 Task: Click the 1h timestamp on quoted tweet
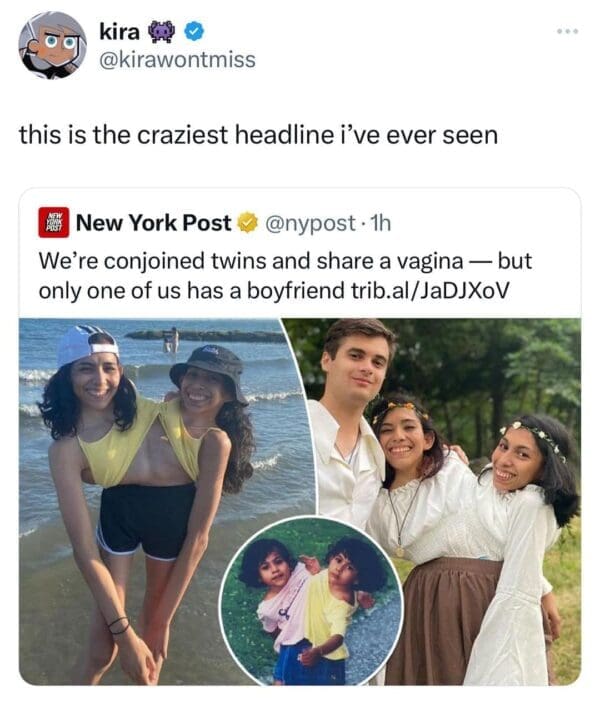pyautogui.click(x=378, y=223)
